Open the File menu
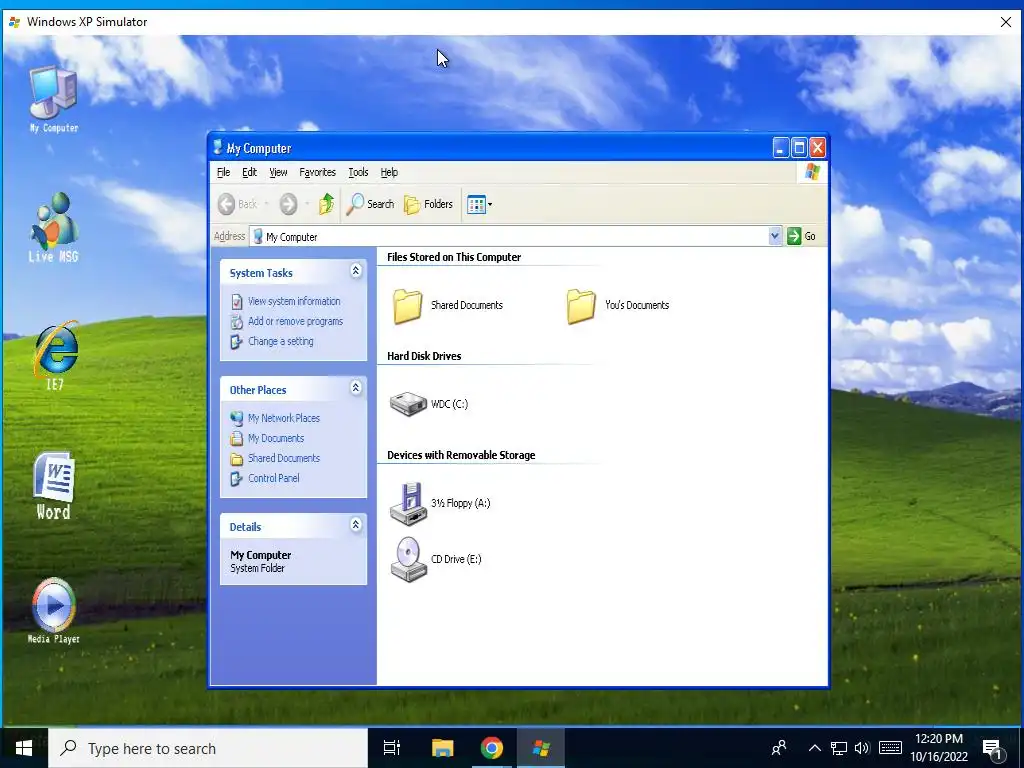 coord(223,172)
